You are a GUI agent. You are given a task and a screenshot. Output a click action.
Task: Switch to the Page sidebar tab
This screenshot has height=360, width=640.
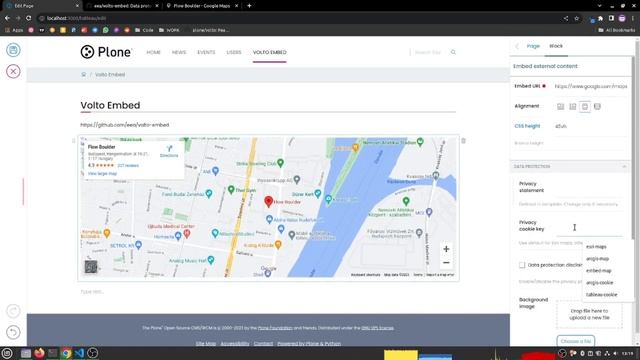[533, 46]
